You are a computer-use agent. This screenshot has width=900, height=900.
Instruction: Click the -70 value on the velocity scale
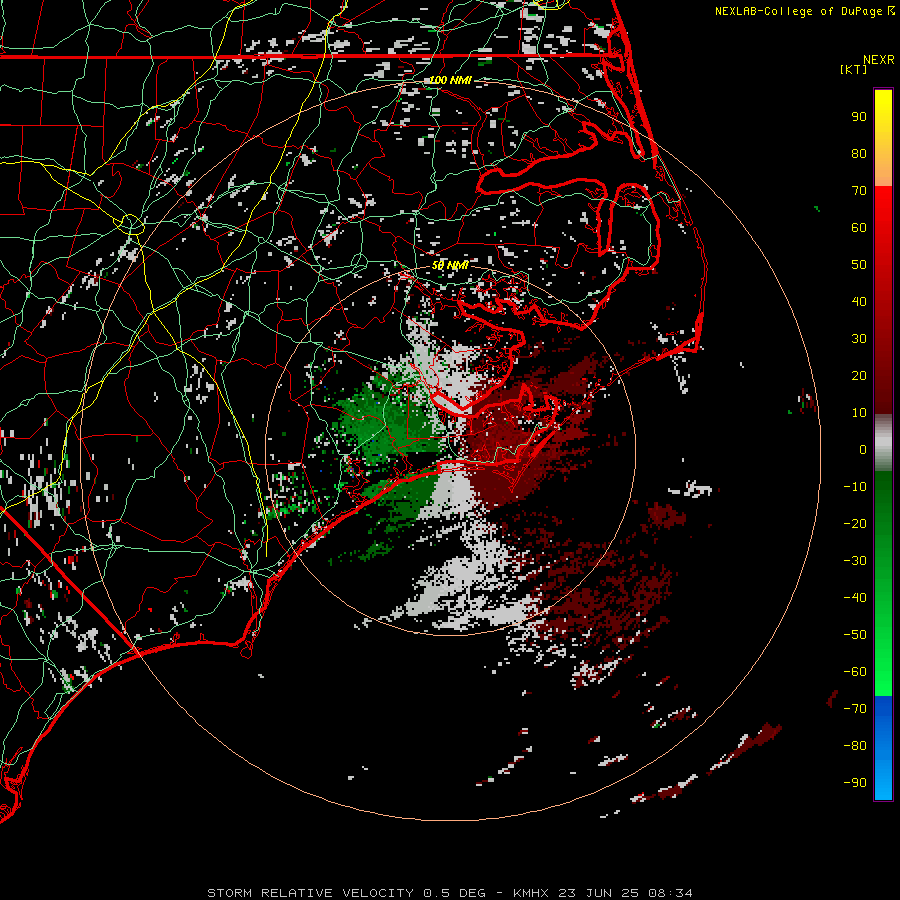tap(855, 709)
